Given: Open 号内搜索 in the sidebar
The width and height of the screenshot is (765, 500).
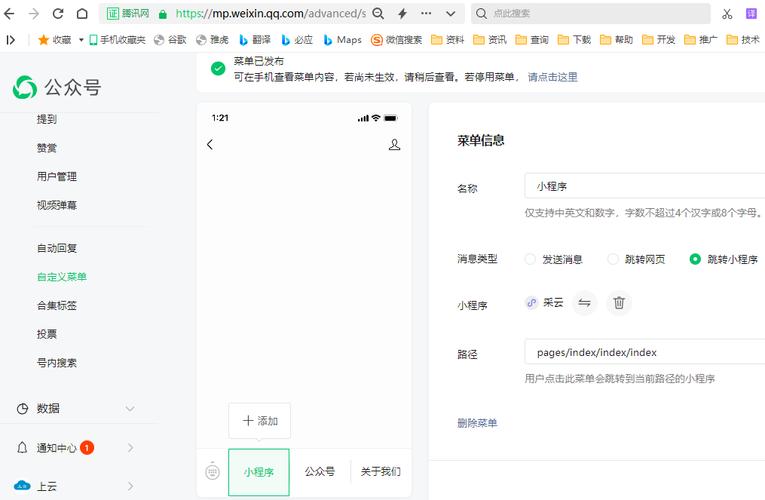Looking at the screenshot, I should (57, 363).
